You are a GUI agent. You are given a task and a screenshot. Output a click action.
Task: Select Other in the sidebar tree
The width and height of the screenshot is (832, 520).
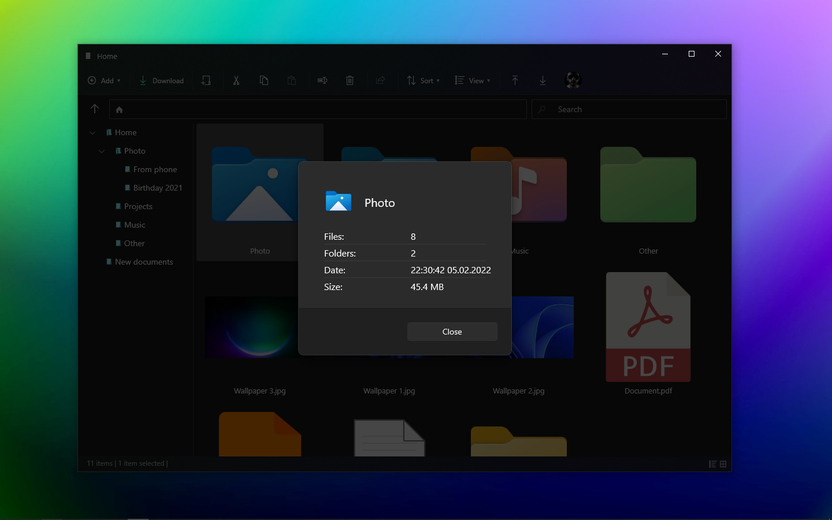tap(134, 244)
